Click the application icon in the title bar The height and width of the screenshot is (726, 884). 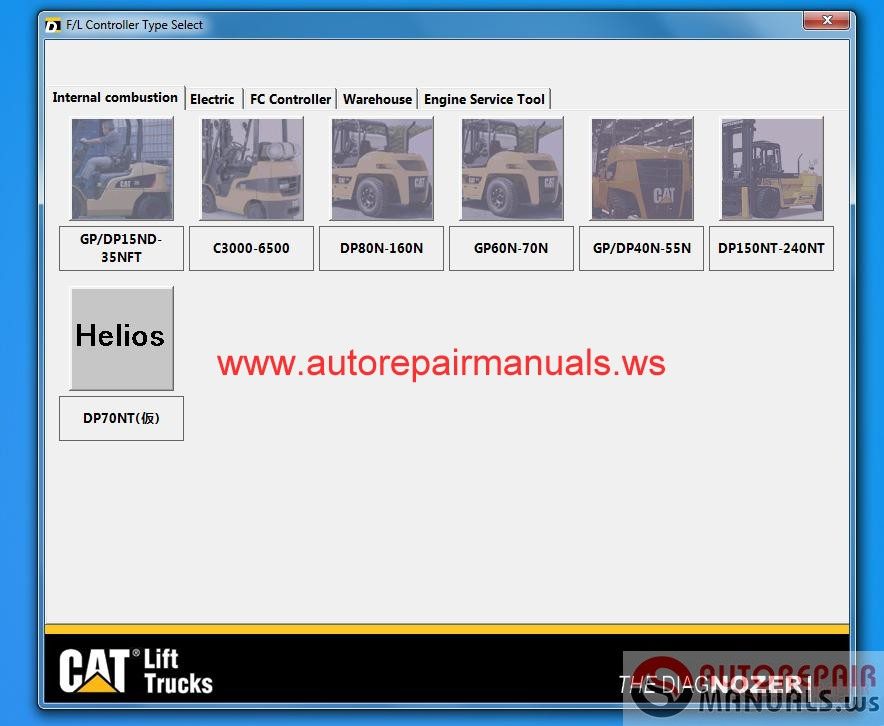coord(53,25)
